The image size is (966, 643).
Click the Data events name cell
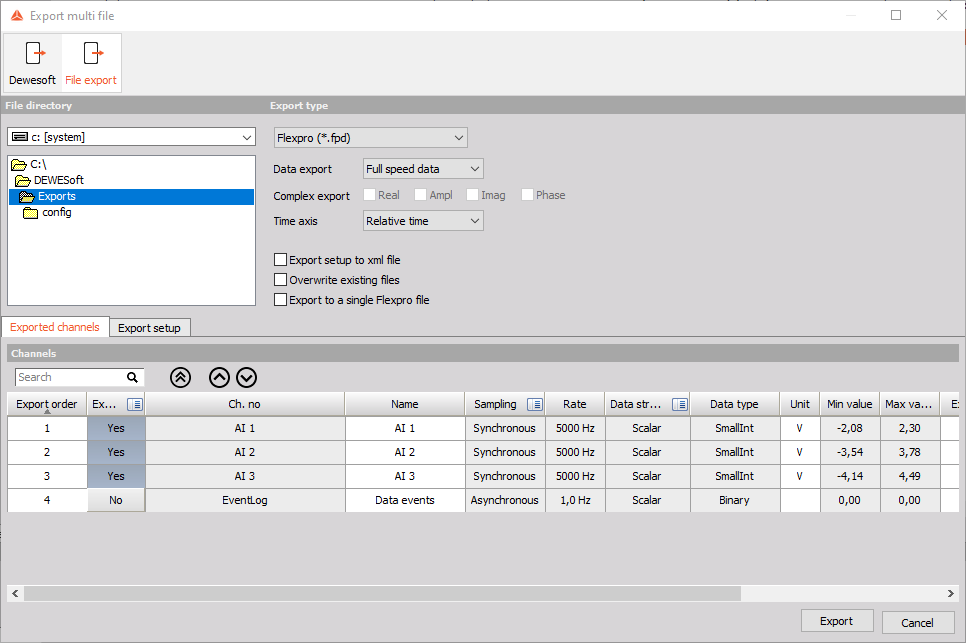coord(405,500)
